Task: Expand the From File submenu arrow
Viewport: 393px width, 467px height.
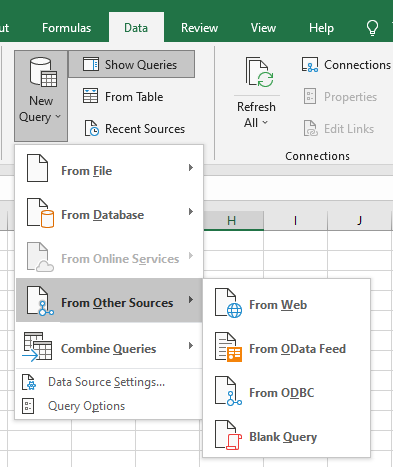Action: click(x=191, y=167)
